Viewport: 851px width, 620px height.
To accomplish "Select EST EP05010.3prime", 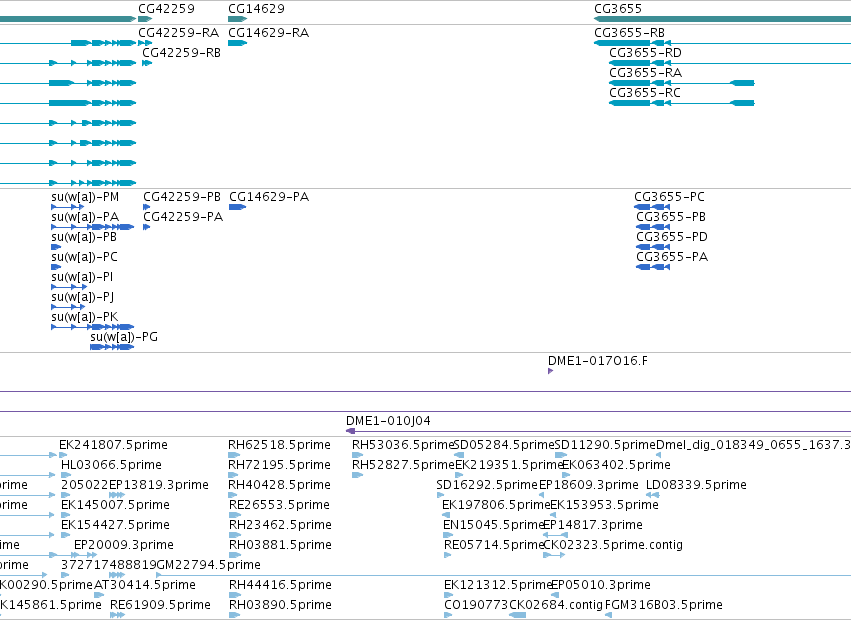I will coord(601,585).
